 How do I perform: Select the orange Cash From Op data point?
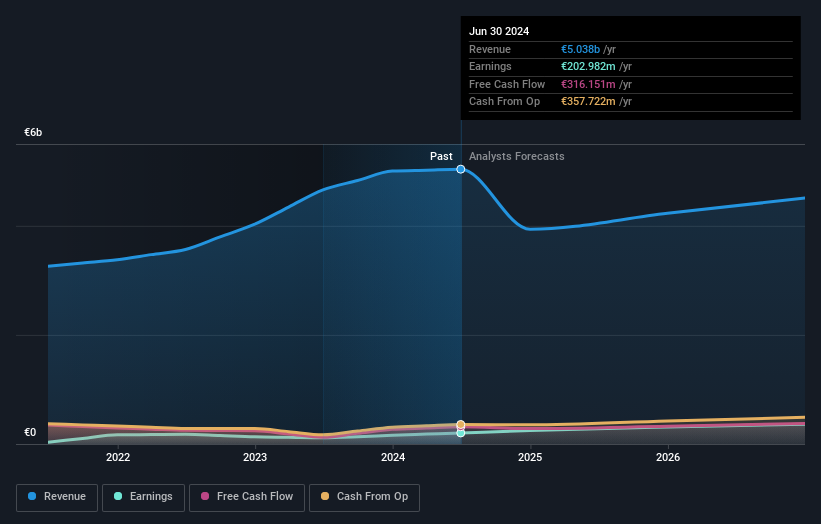tap(461, 424)
